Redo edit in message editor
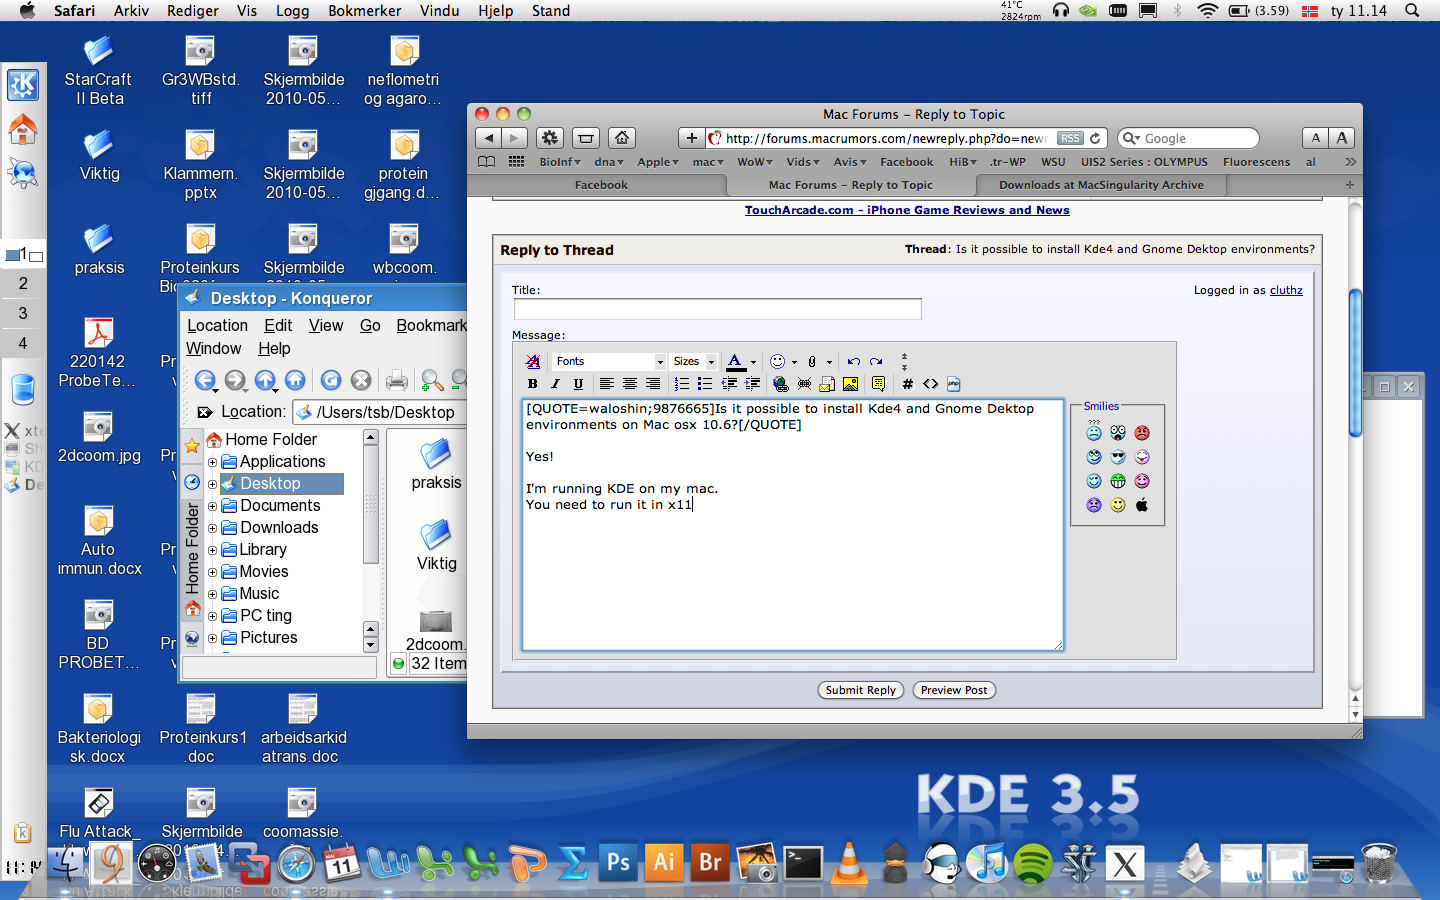Screen dimensions: 1440x900 click(876, 361)
